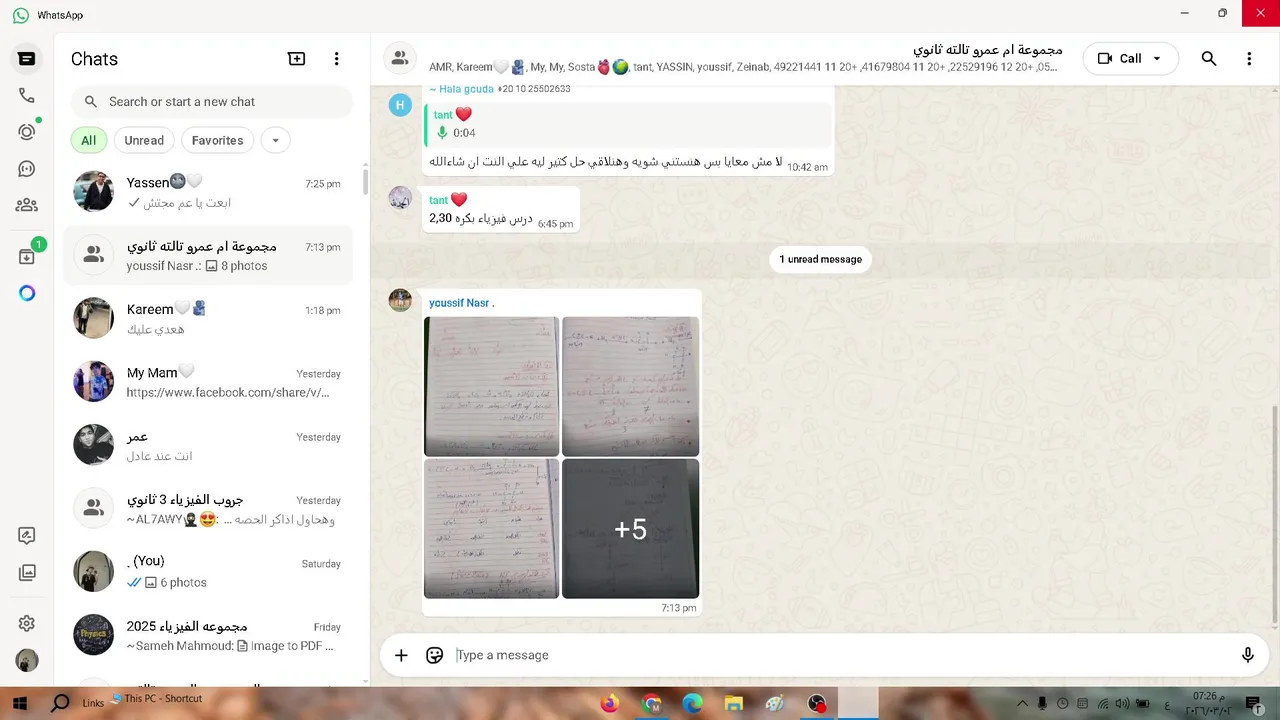Open My Mam chat
The width and height of the screenshot is (1280, 720).
(208, 382)
